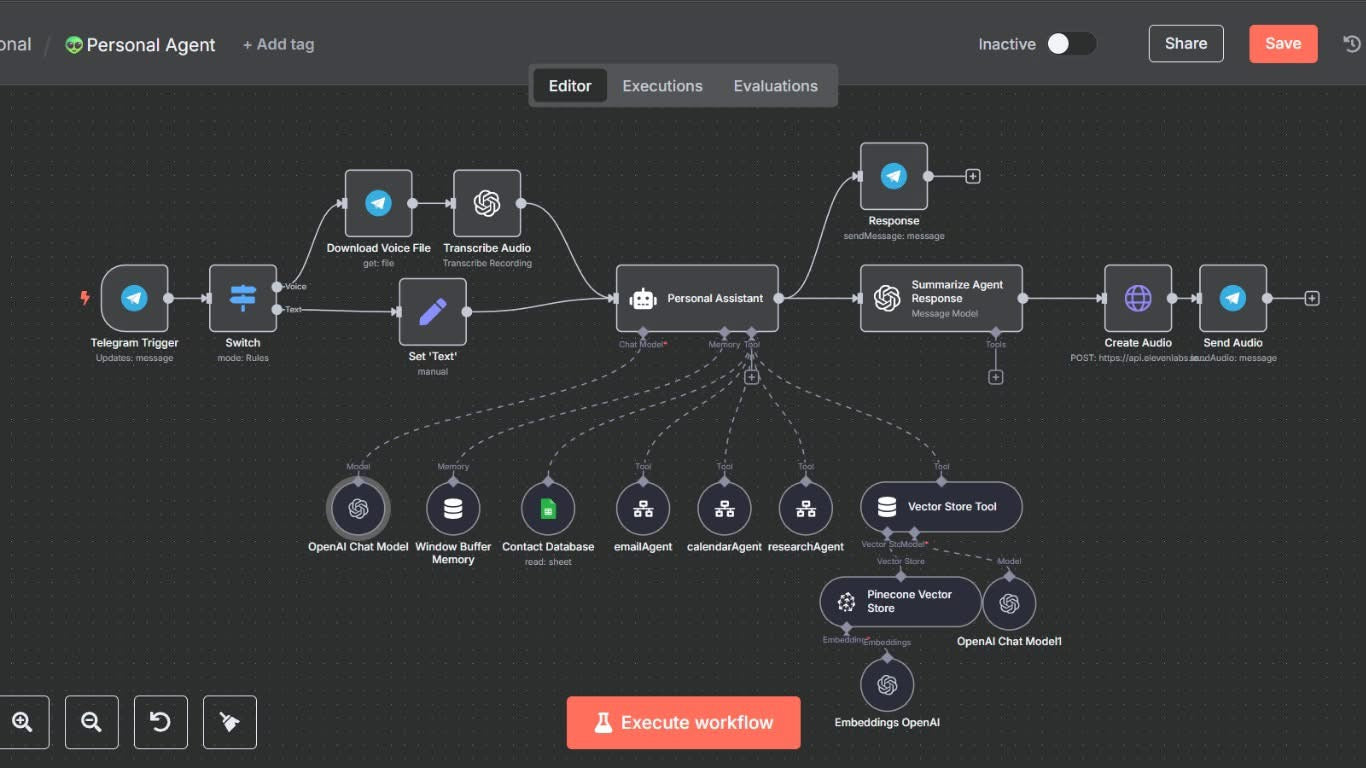This screenshot has width=1366, height=768.
Task: Add node after Send Audio output
Action: point(1312,298)
